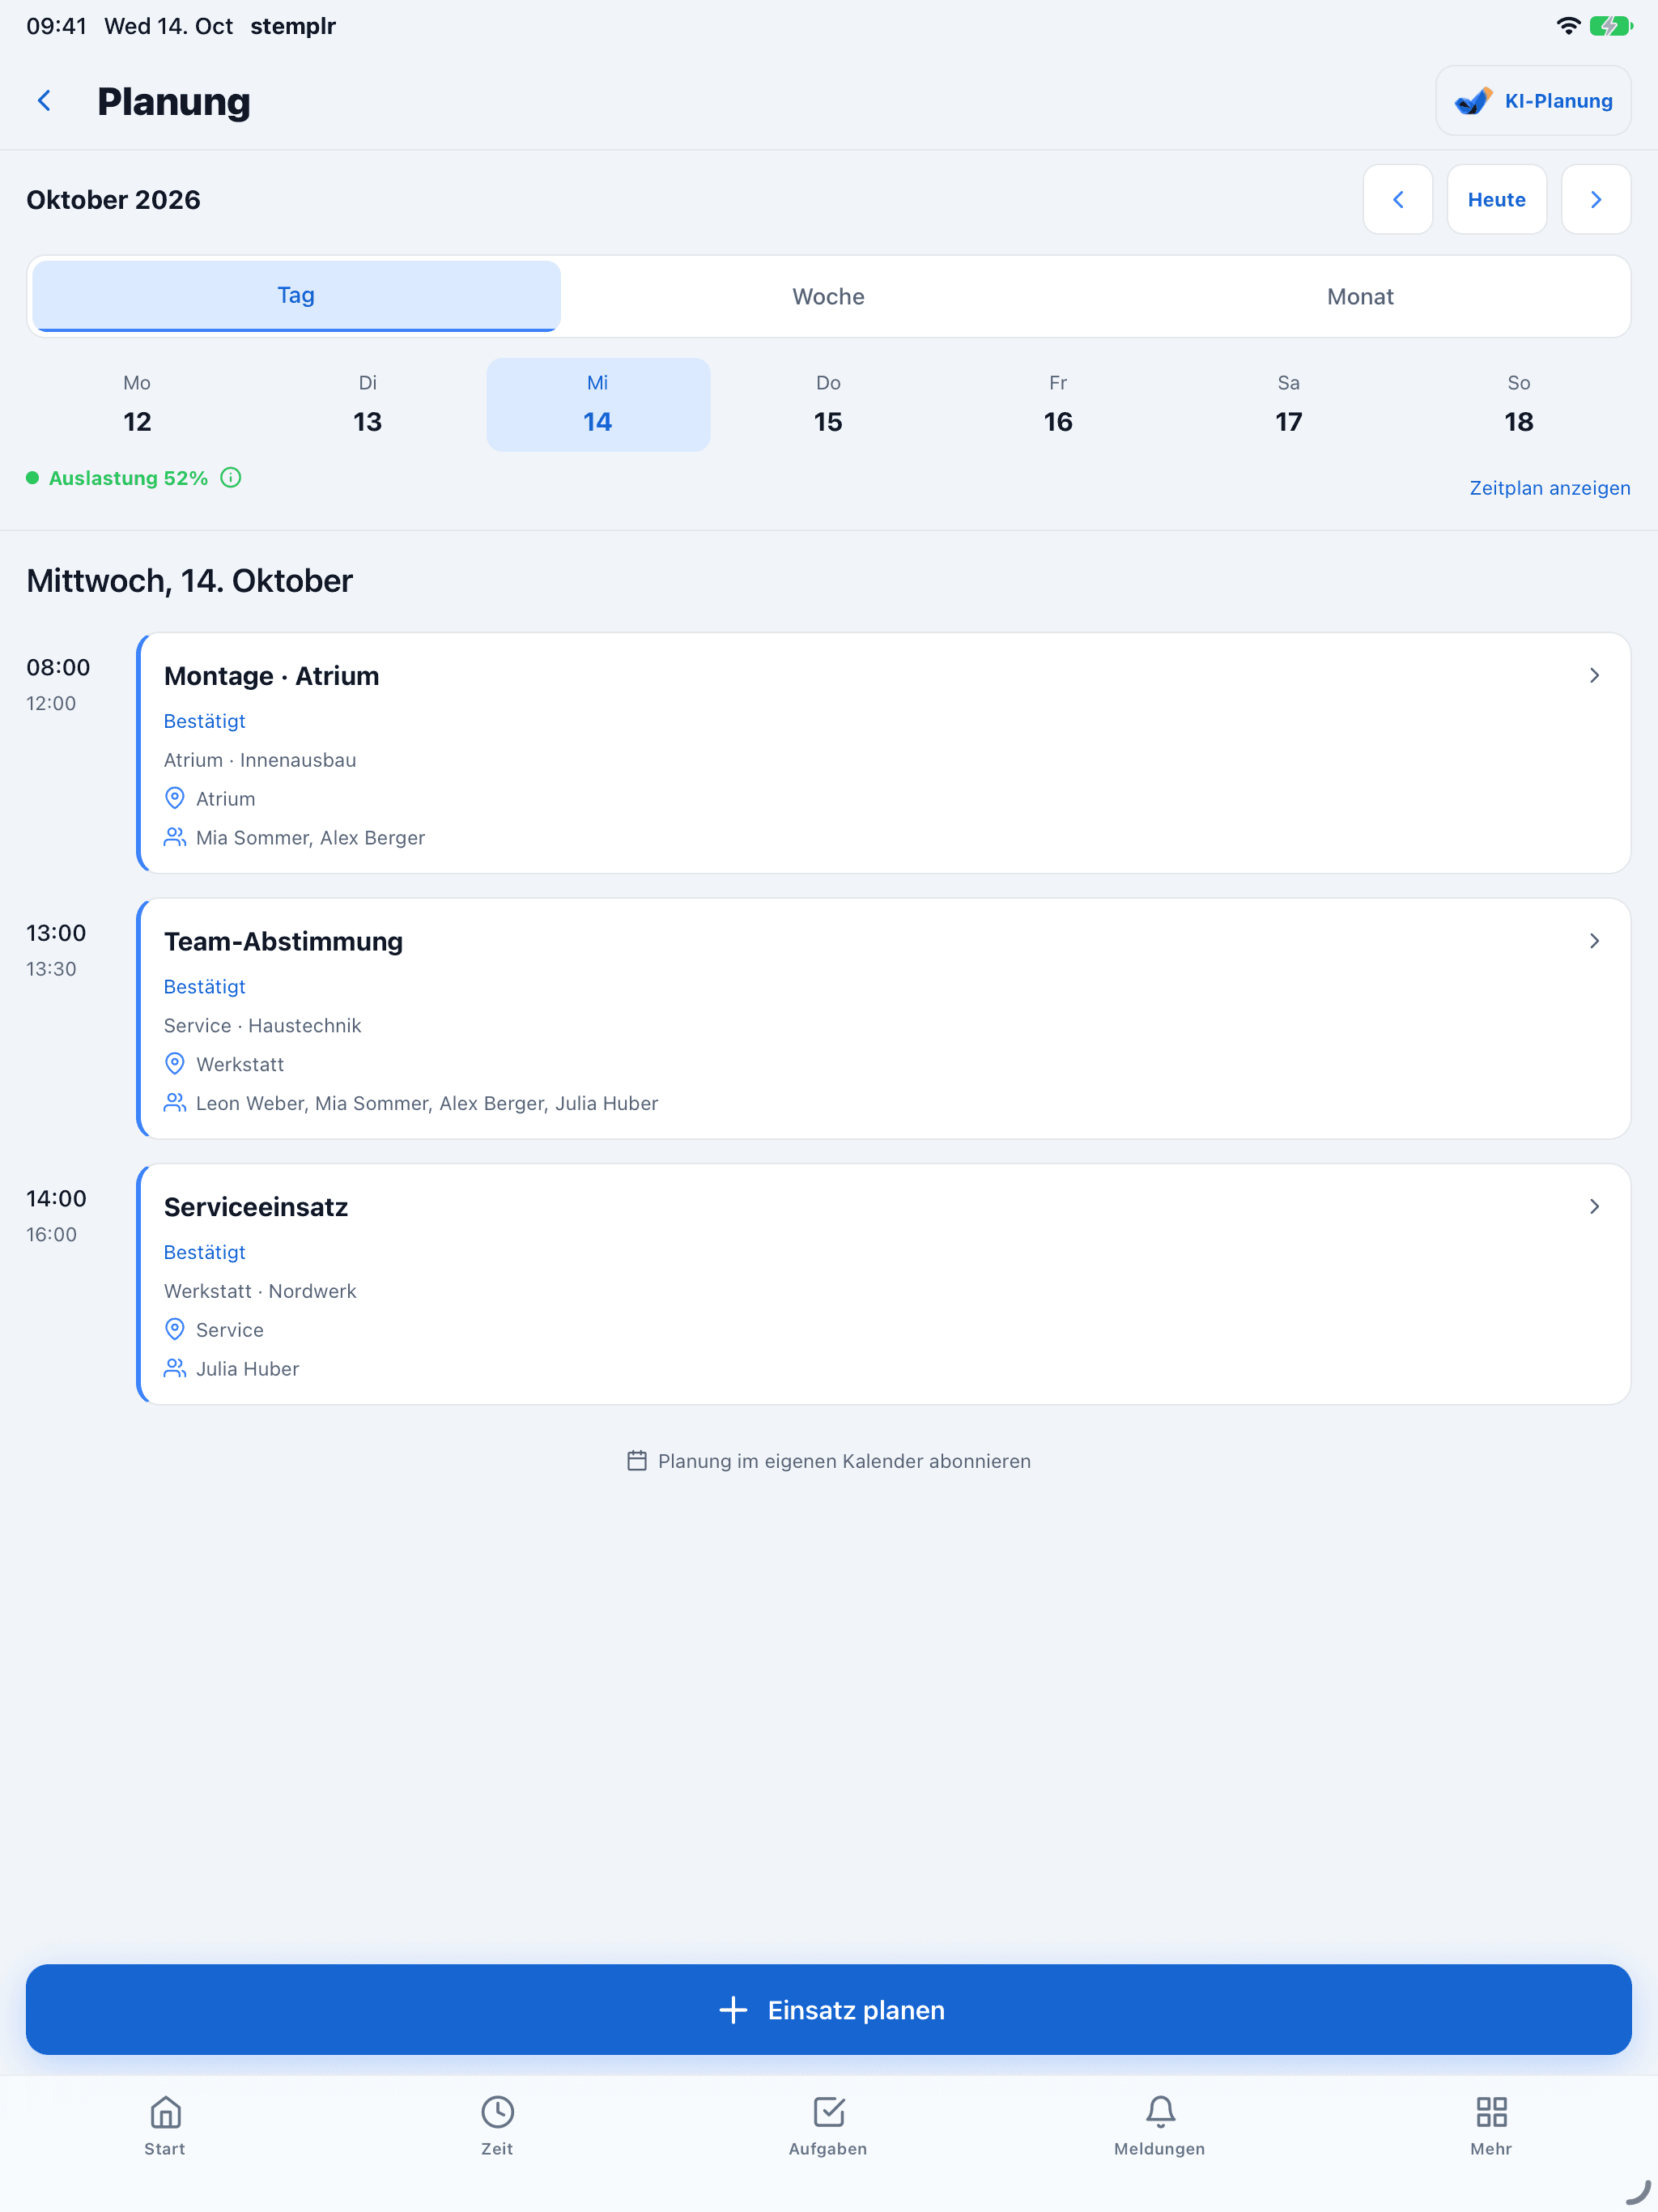Open KI-Planung assistant
Screen dimensions: 1658x2212
1533,101
